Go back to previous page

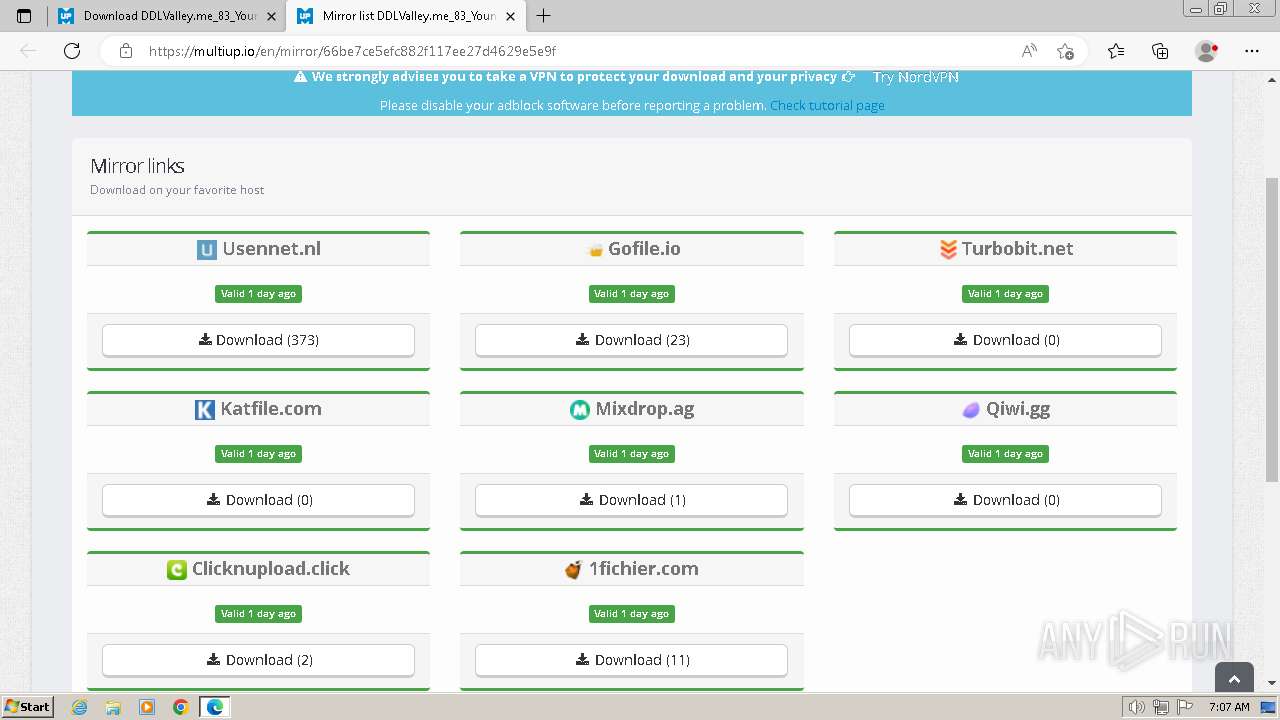28,51
